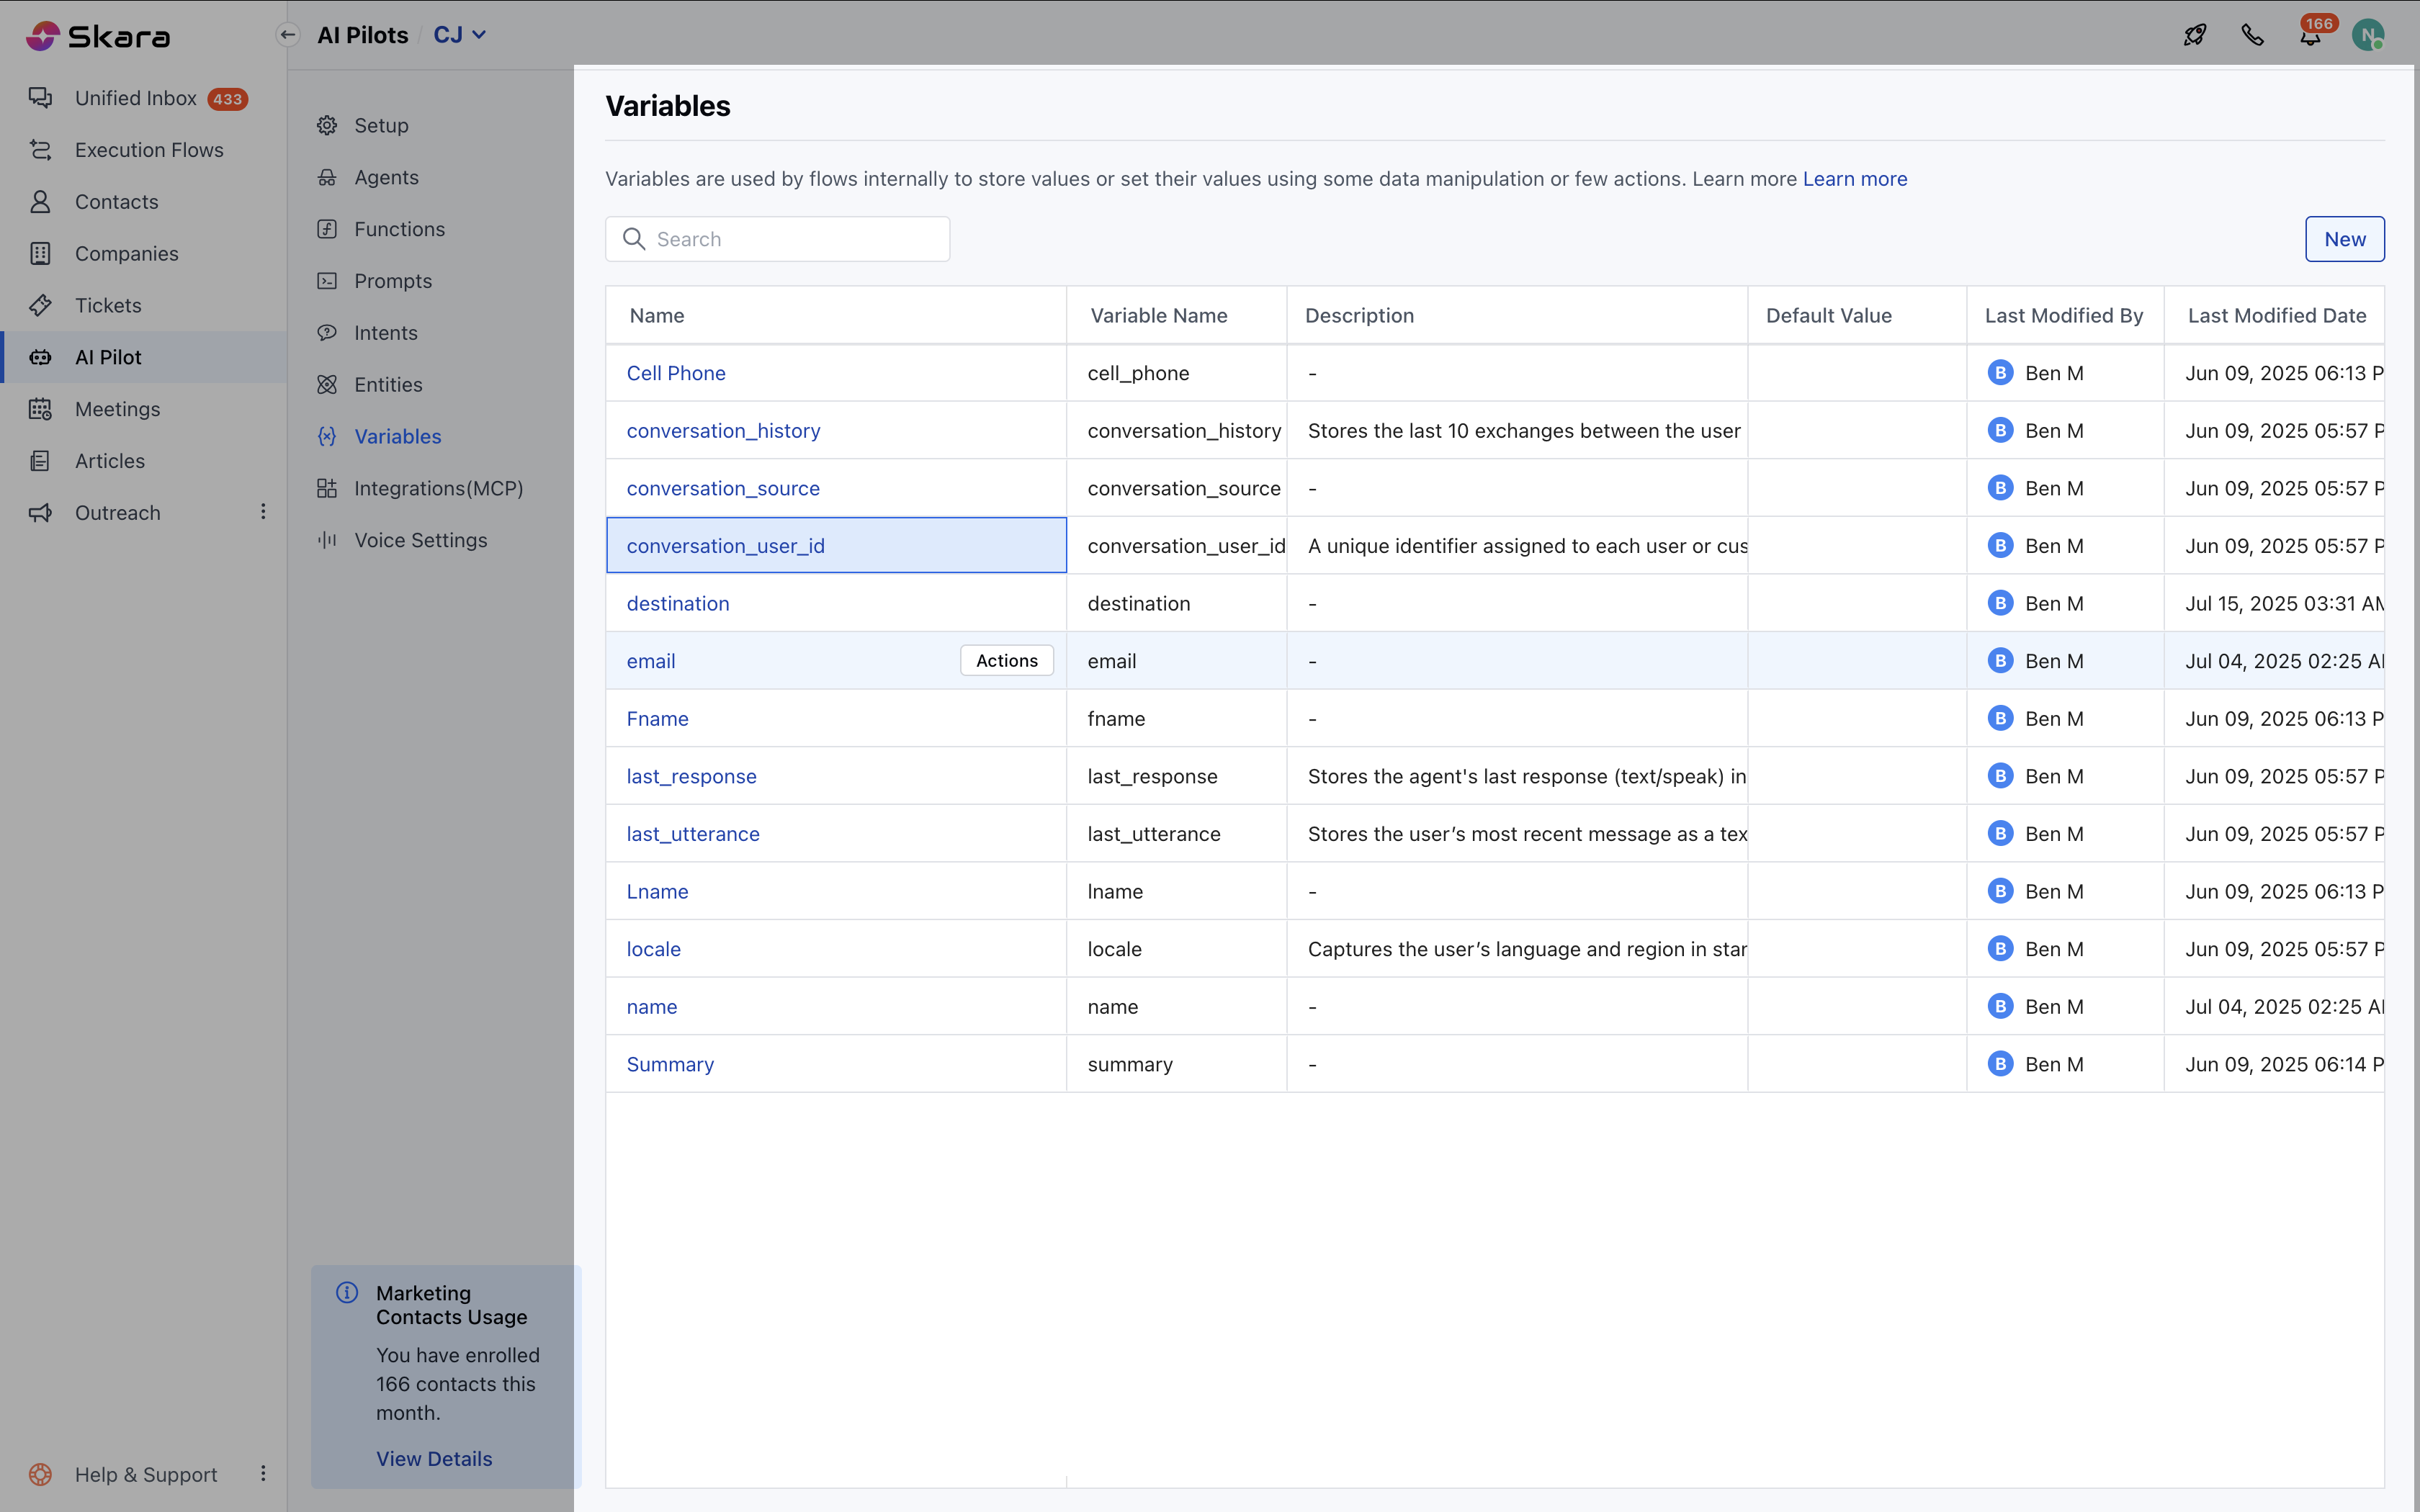Screen dimensions: 2420x1512
Task: Open Voice Settings menu item
Action: pyautogui.click(x=420, y=540)
